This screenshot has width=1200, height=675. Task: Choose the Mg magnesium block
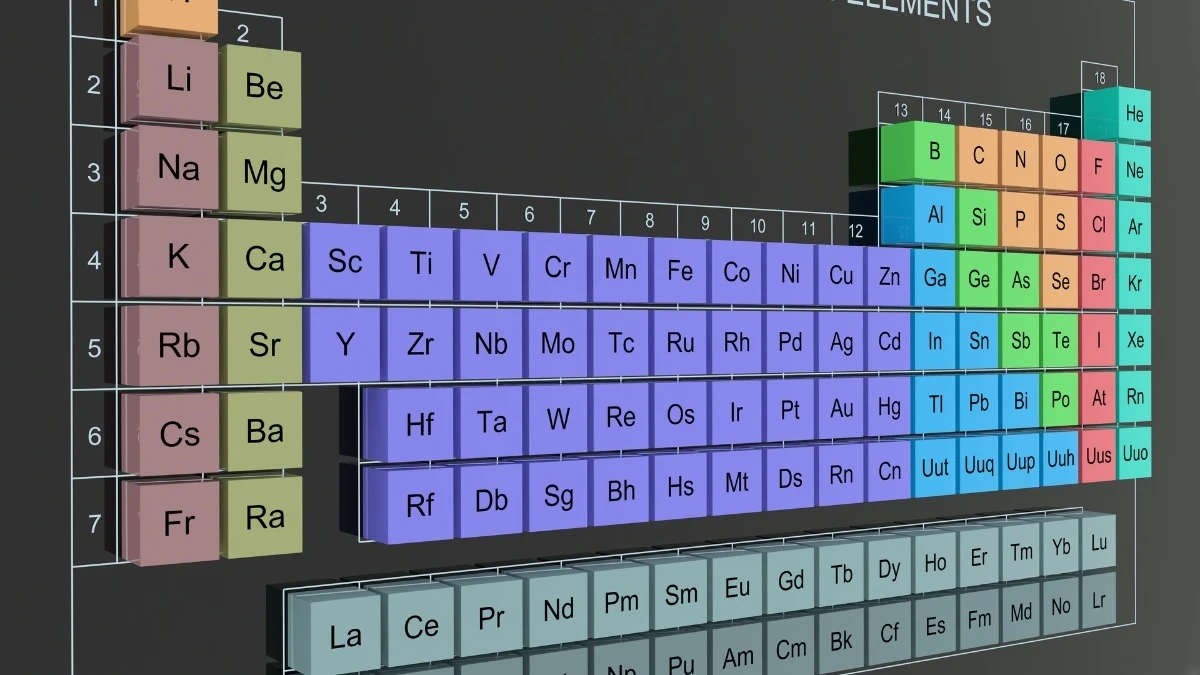pyautogui.click(x=263, y=173)
